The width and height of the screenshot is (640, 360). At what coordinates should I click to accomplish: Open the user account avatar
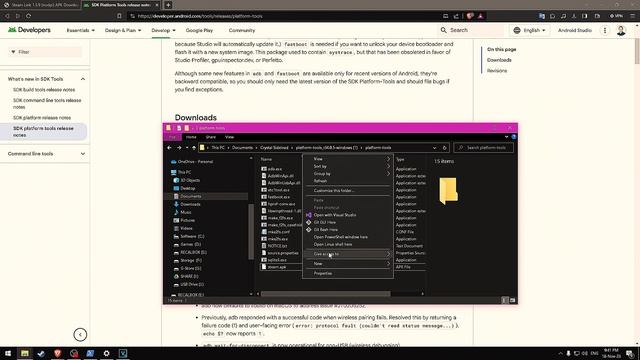click(621, 30)
